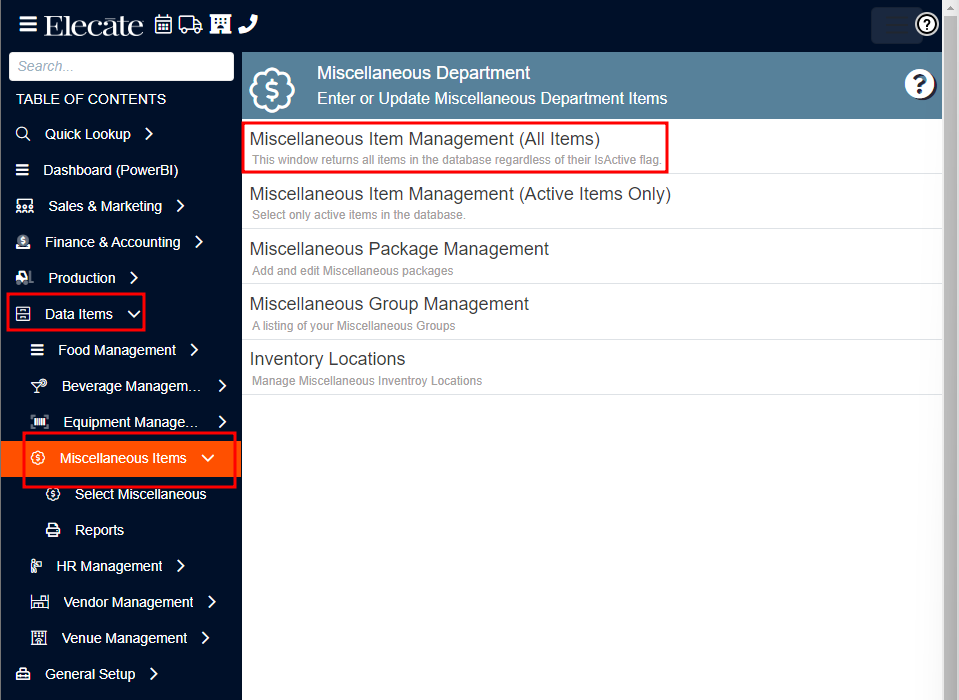Click the Sales & Marketing people icon
The image size is (959, 700).
24,206
